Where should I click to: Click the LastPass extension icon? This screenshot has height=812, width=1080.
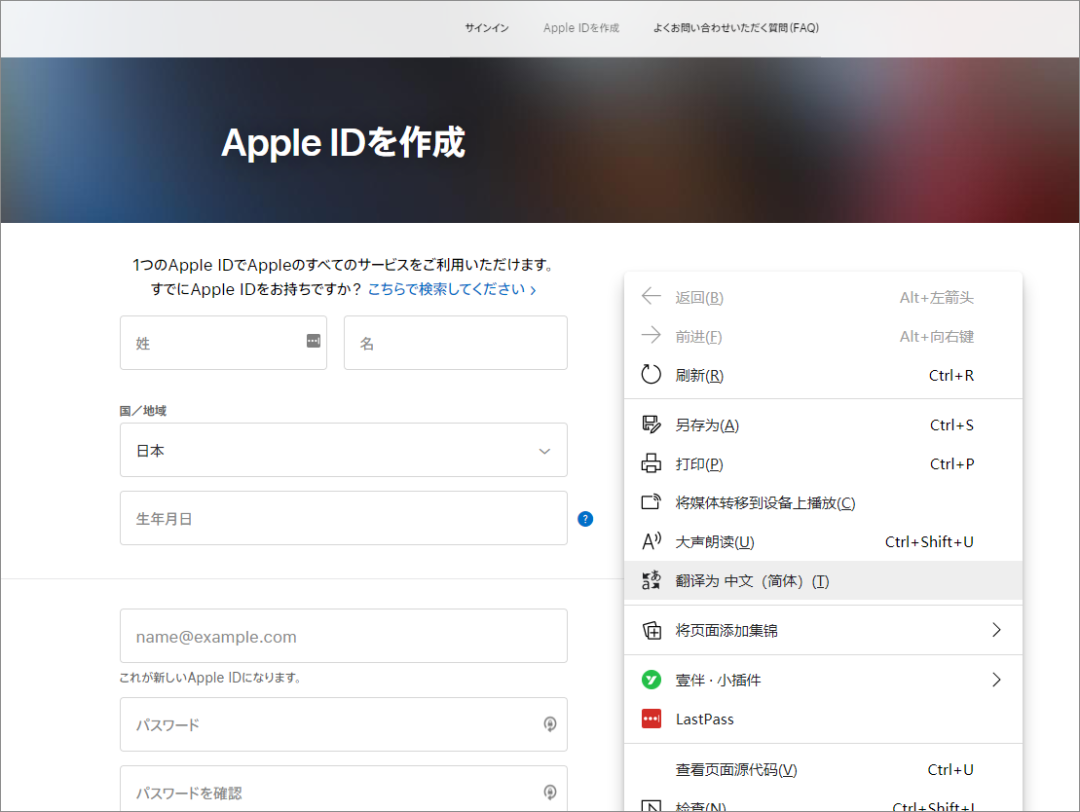[x=651, y=718]
